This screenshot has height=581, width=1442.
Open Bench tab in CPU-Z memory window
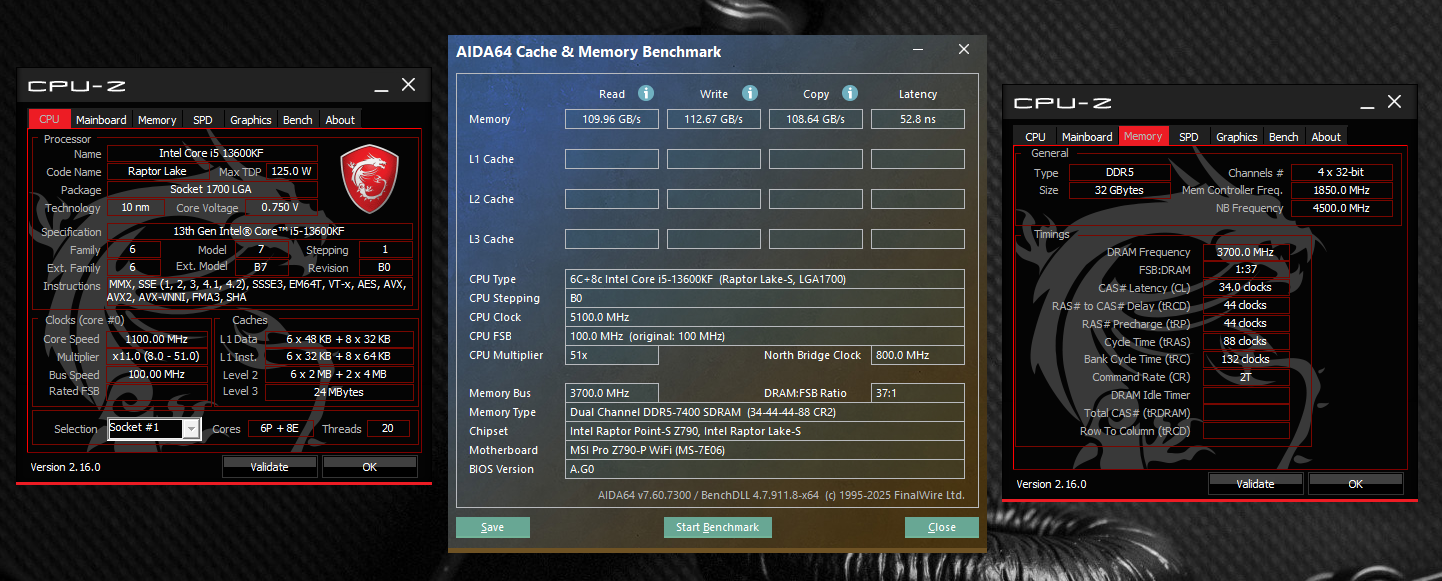pos(1283,137)
